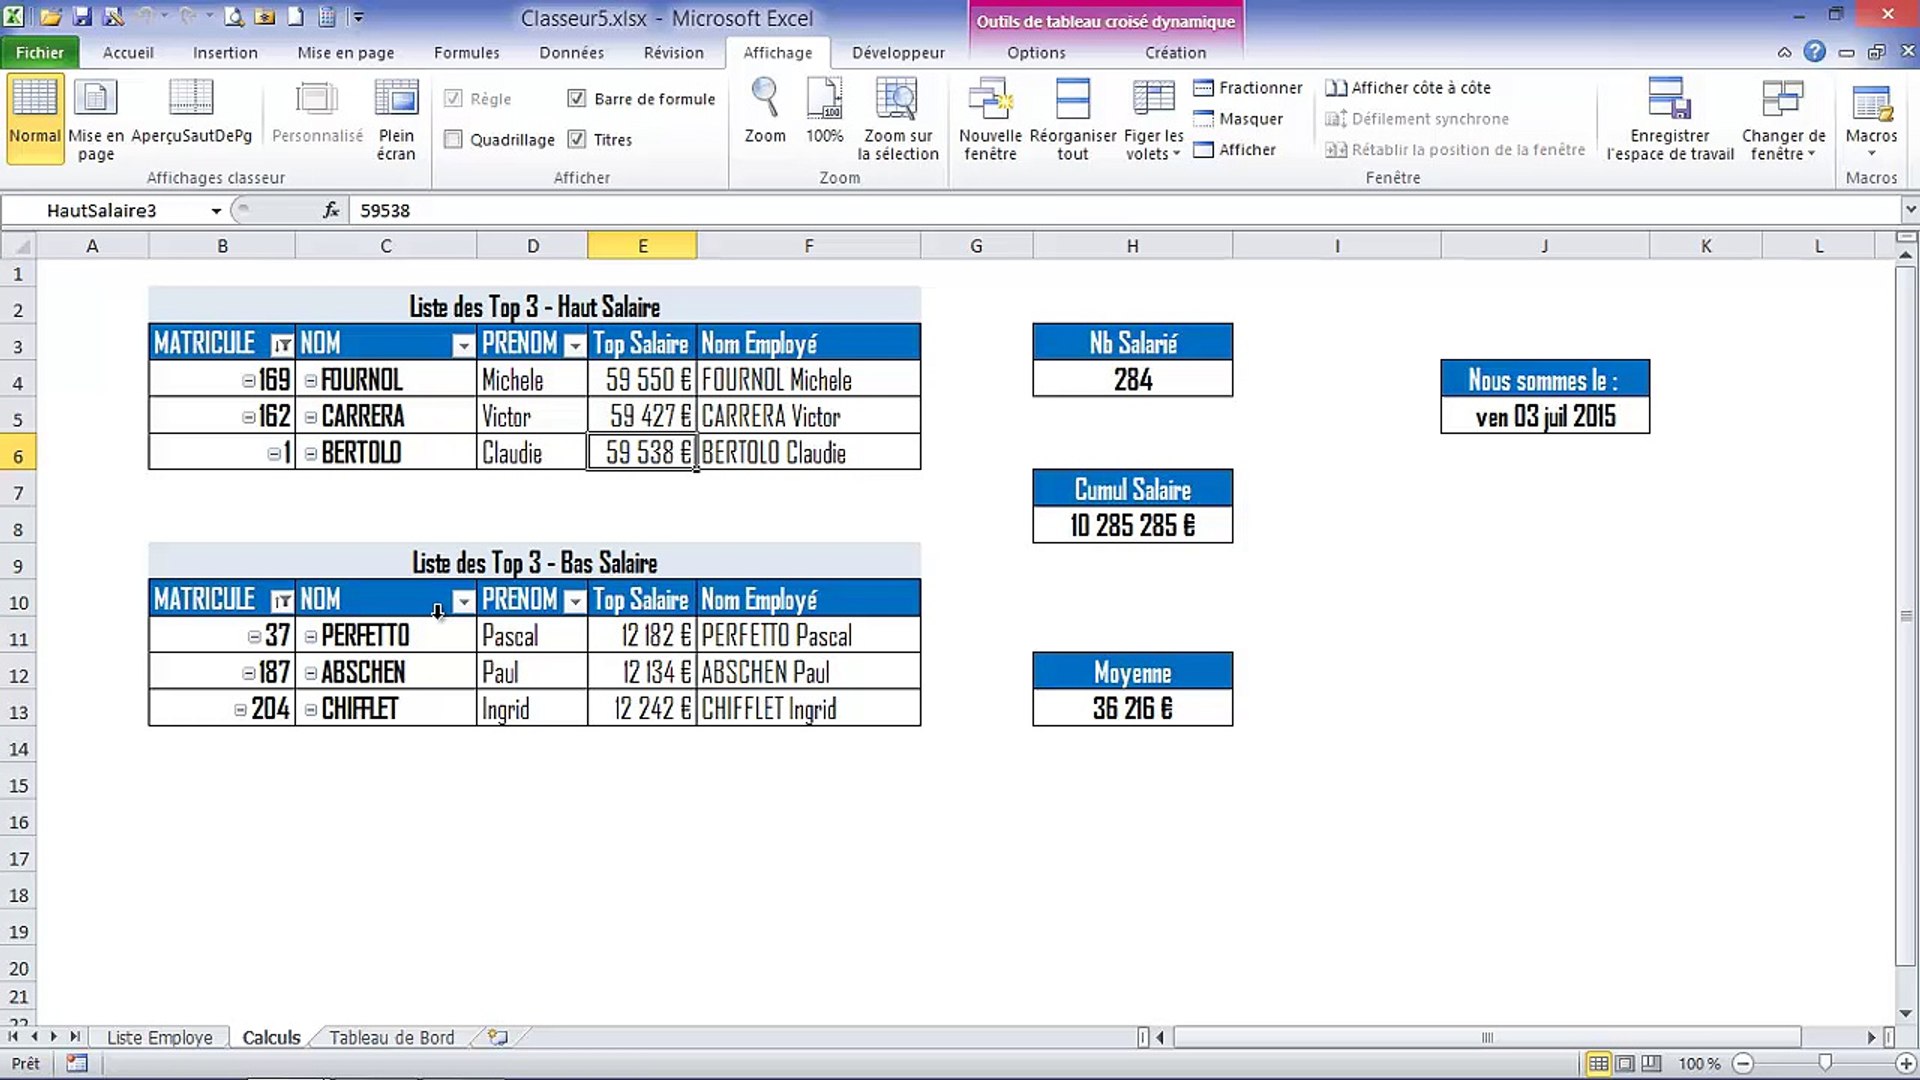Expand the Changer de fenêtre dropdown

point(1784,118)
